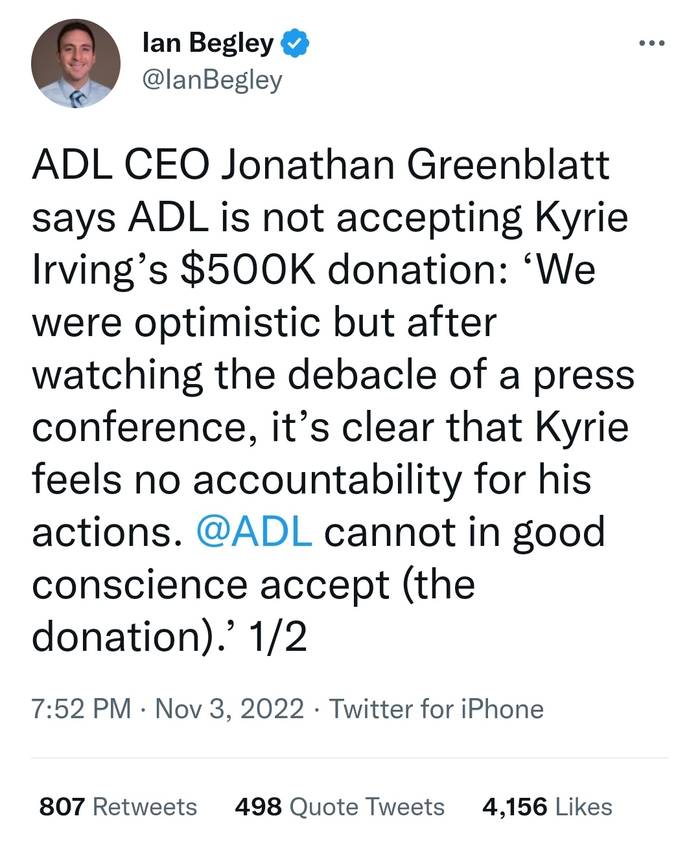Click the Ian Begley display name

click(x=208, y=43)
